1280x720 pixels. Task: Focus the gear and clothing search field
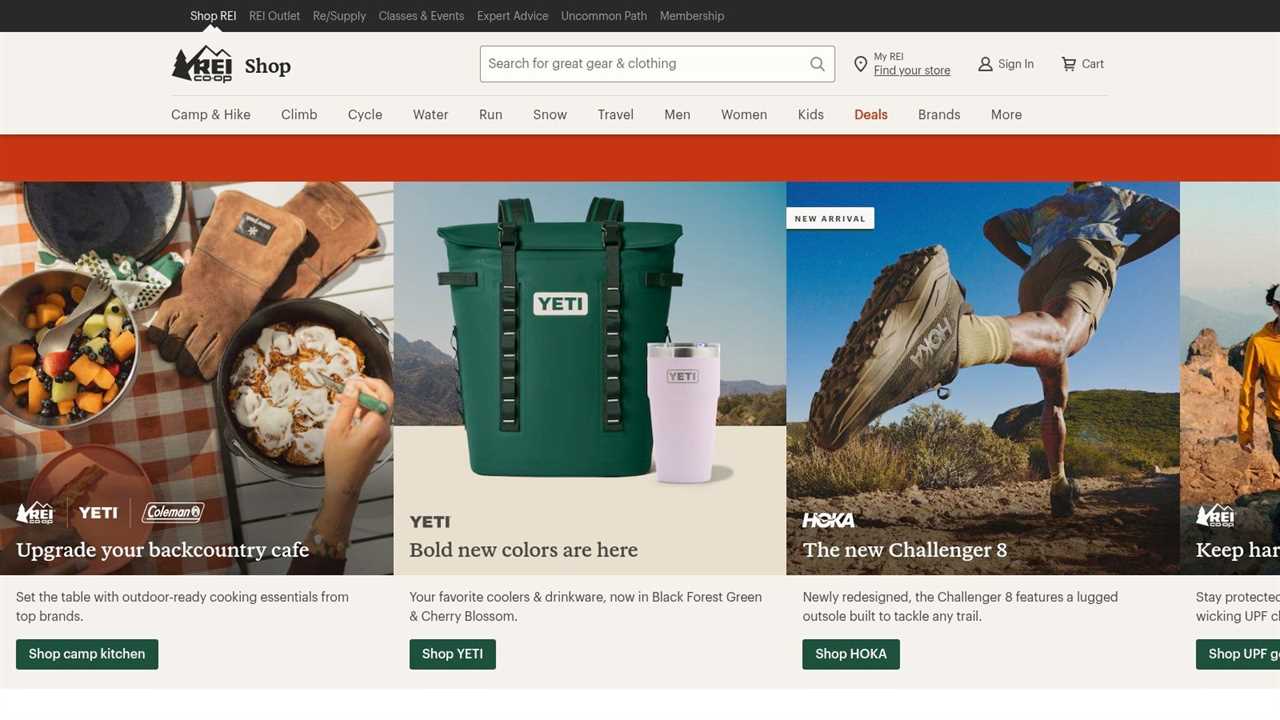click(x=657, y=64)
